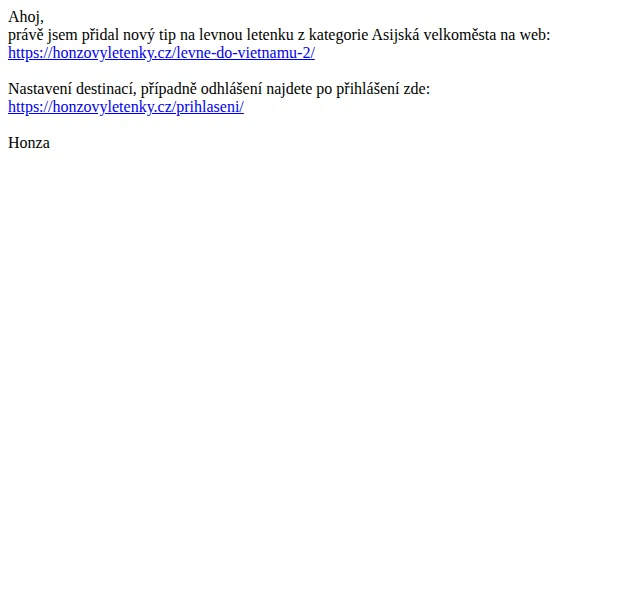Click the 'Honza' signature text
This screenshot has height=600, width=640.
click(x=29, y=143)
